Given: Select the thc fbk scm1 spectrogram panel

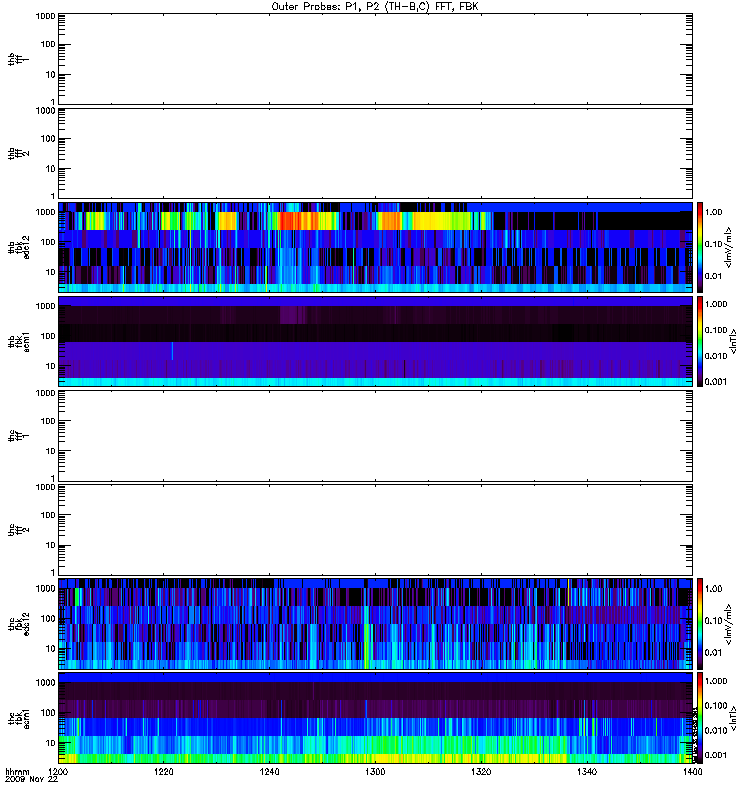Looking at the screenshot, I should tap(376, 718).
